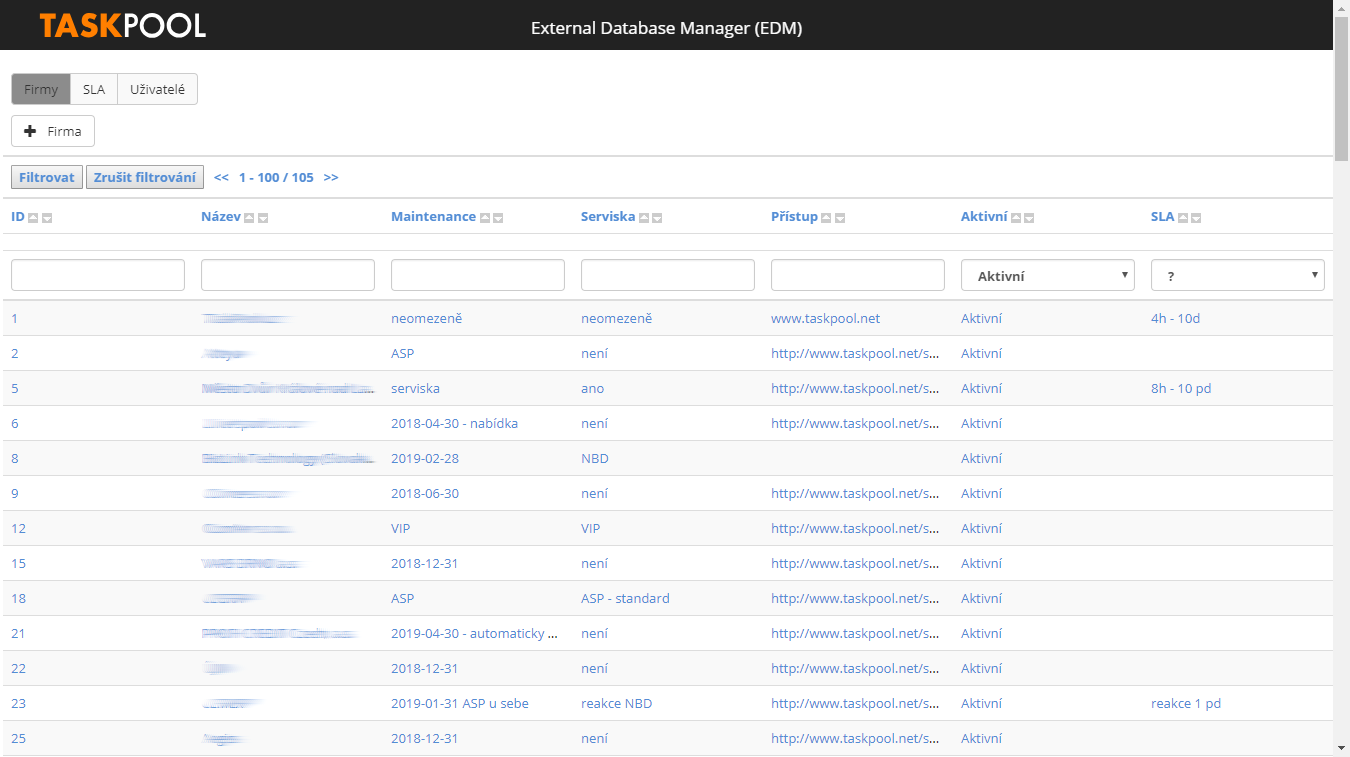The height and width of the screenshot is (757, 1350).
Task: Click 'reakce 1 pd' SLA cell
Action: point(1186,703)
